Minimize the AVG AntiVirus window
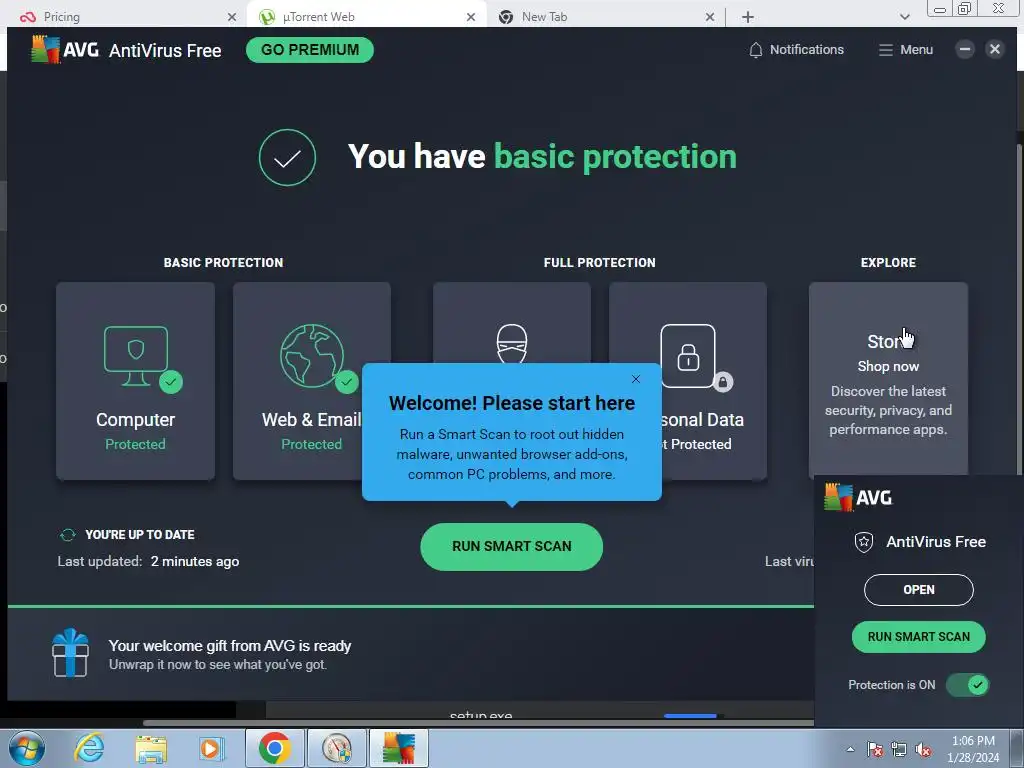This screenshot has width=1024, height=768. [965, 49]
